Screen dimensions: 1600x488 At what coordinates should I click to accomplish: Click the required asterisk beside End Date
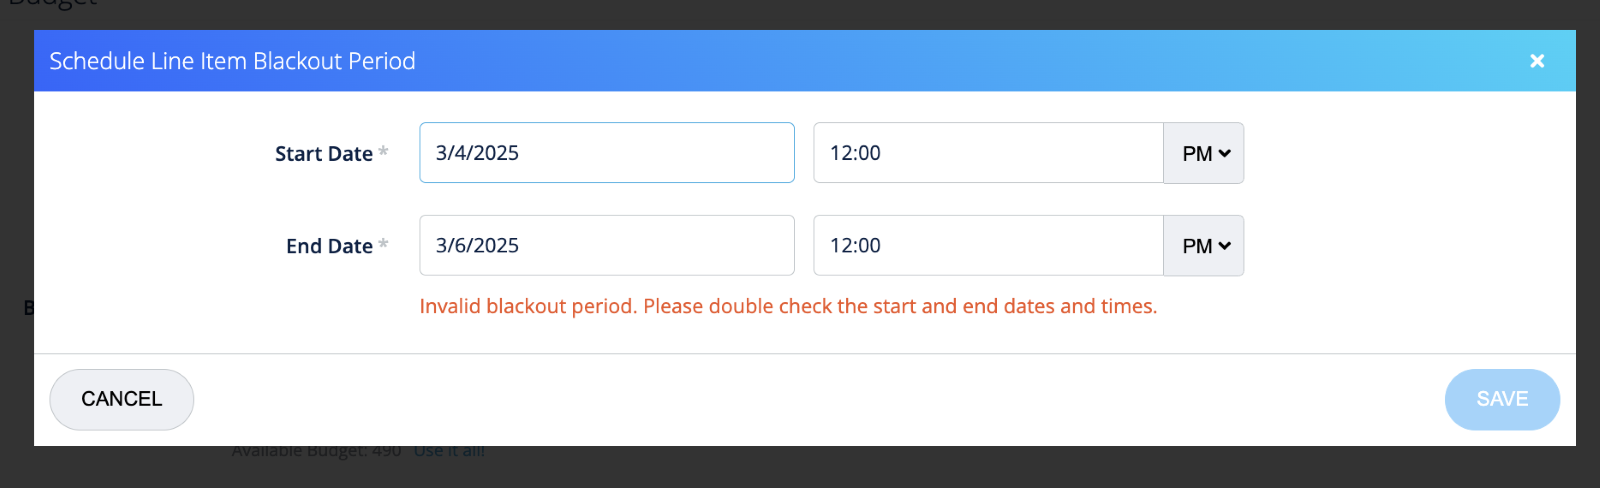[383, 244]
